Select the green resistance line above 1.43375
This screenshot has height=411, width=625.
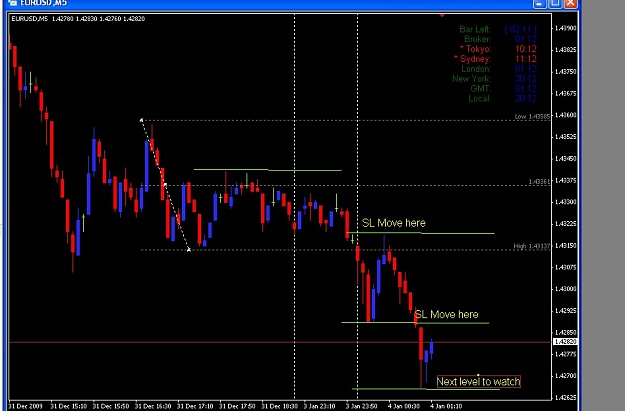pos(267,170)
